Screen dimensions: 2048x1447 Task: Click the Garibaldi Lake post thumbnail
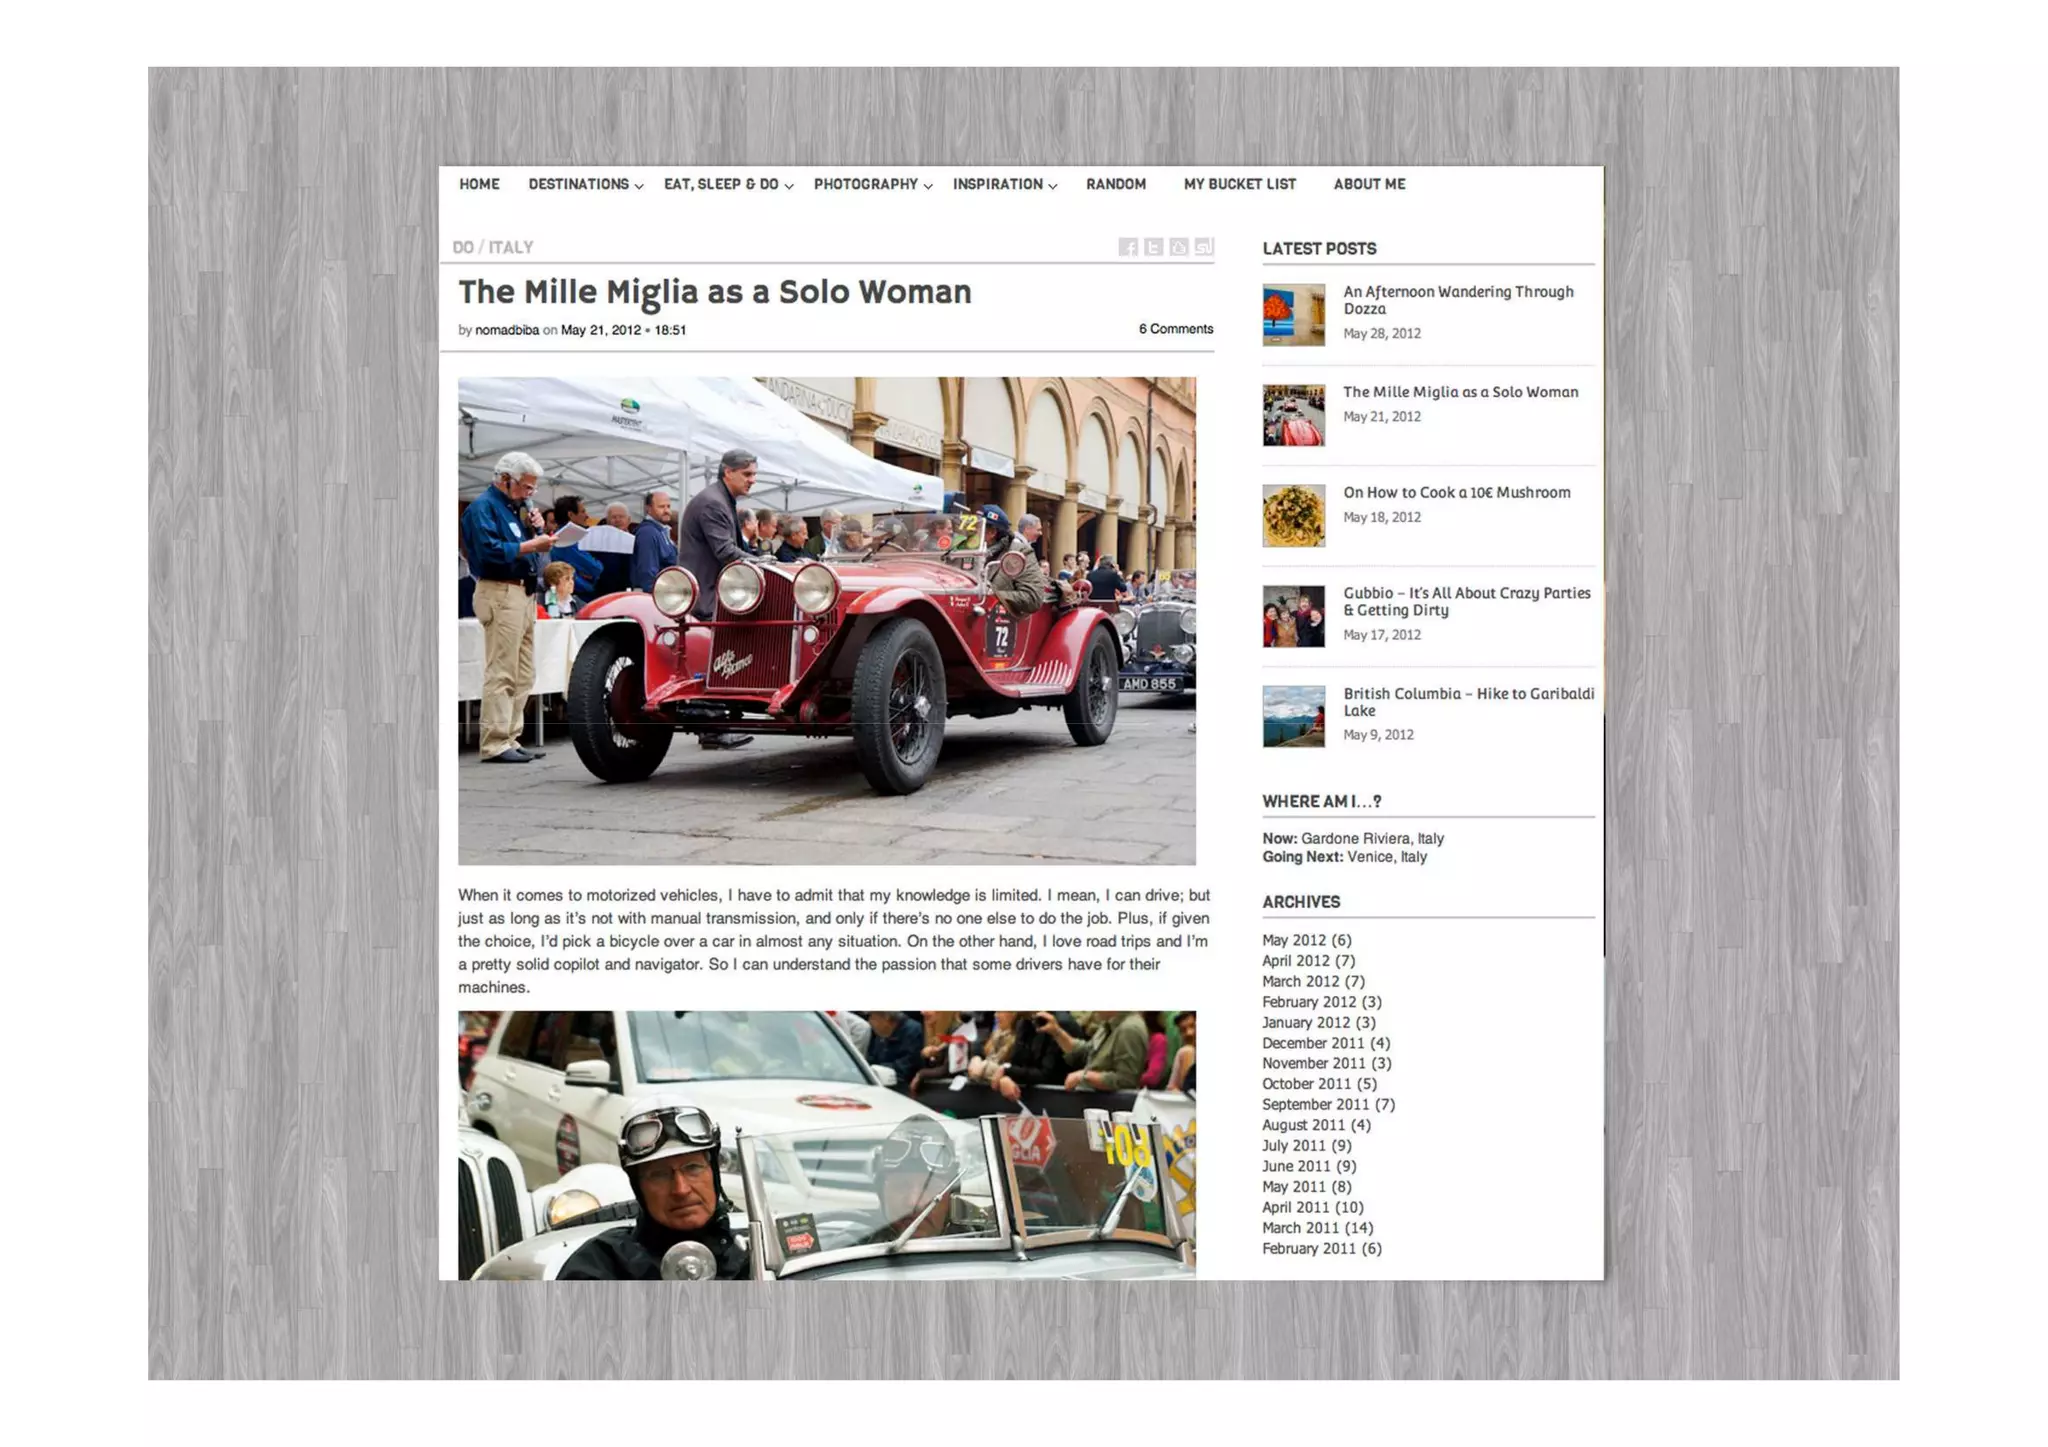[x=1294, y=716]
